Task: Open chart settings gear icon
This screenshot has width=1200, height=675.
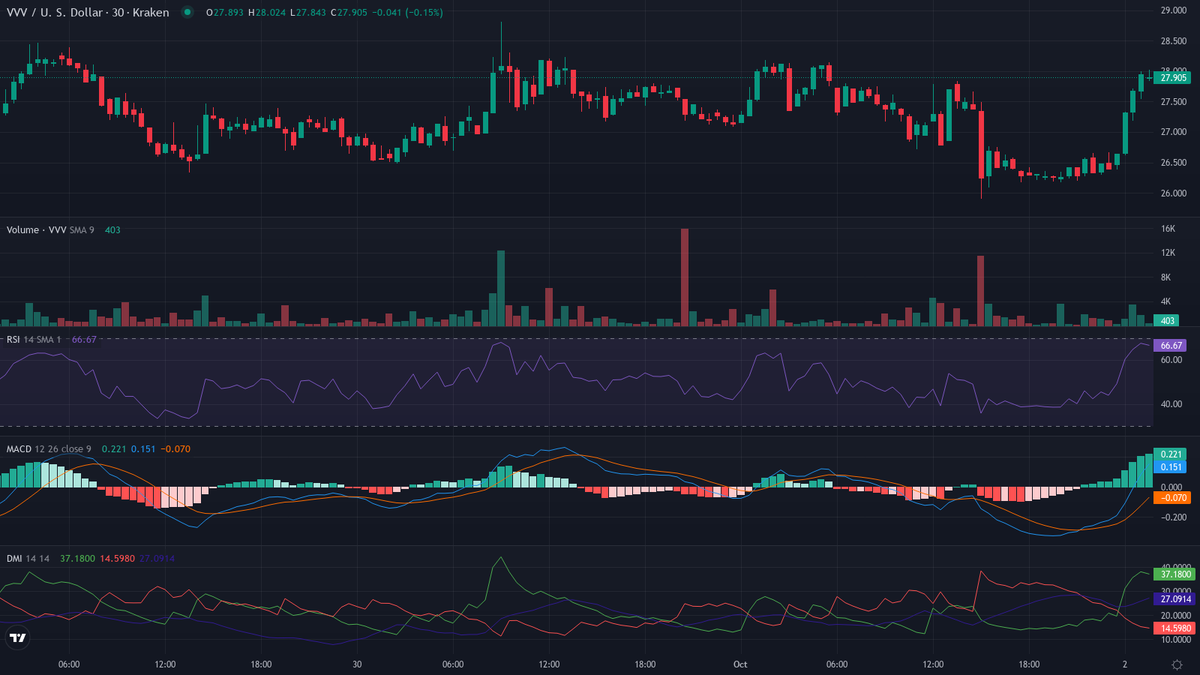Action: (1176, 664)
